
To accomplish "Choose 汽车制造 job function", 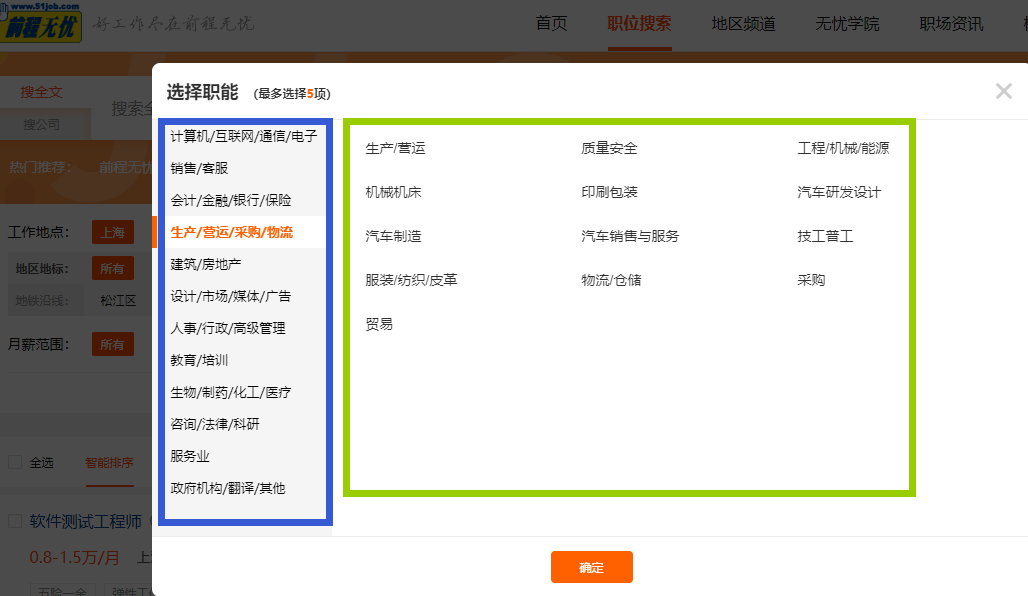I will [x=393, y=236].
